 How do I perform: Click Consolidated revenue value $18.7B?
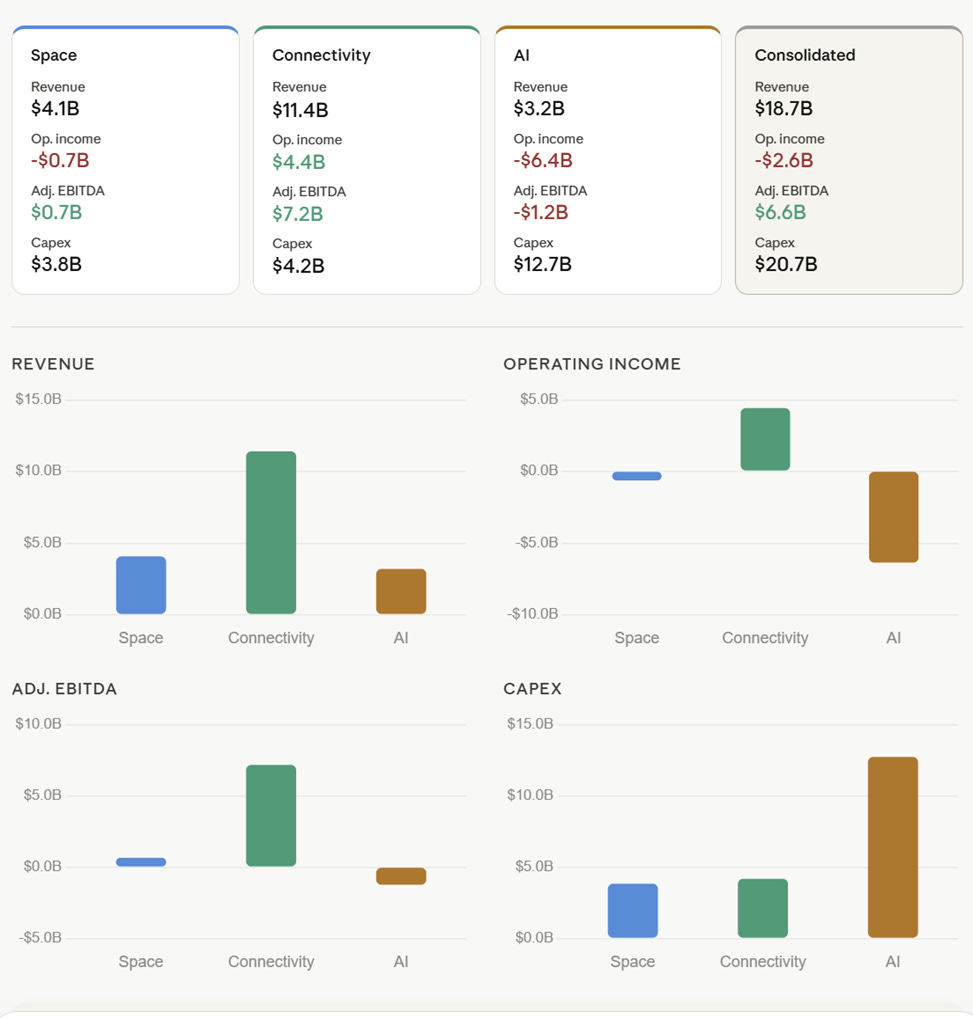(x=784, y=109)
